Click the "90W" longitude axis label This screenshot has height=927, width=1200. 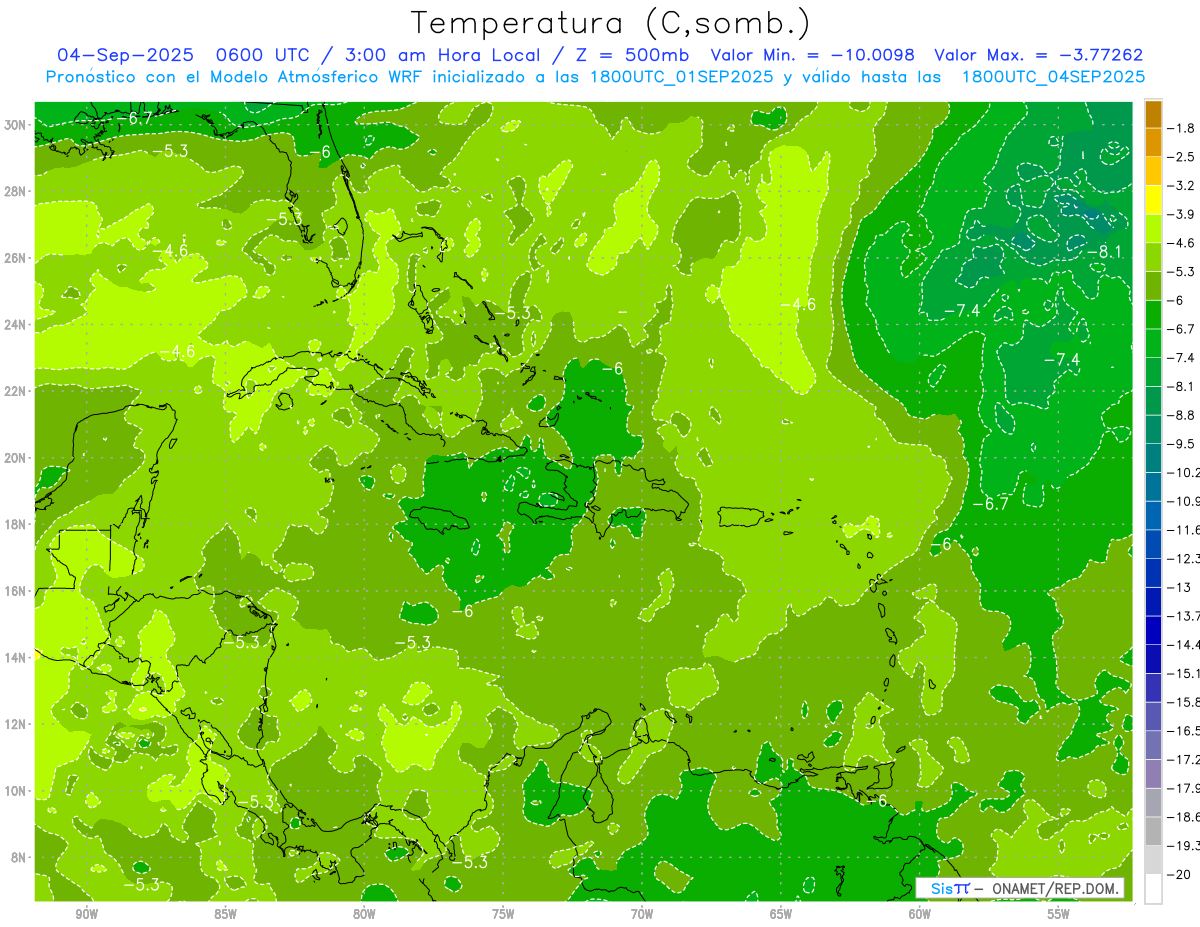[86, 913]
